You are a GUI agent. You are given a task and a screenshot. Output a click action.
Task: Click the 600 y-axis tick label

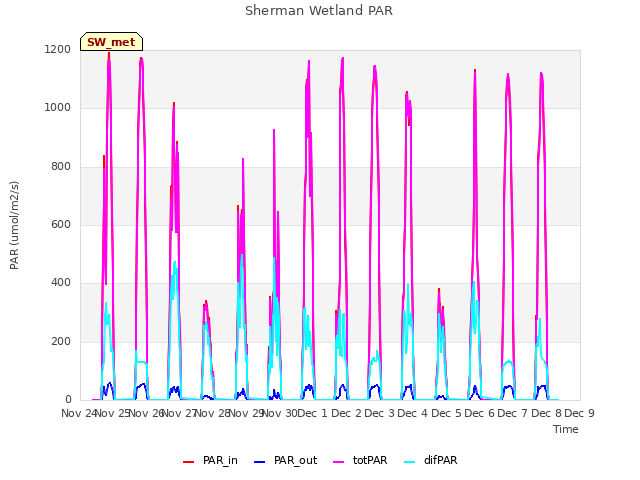click(61, 224)
